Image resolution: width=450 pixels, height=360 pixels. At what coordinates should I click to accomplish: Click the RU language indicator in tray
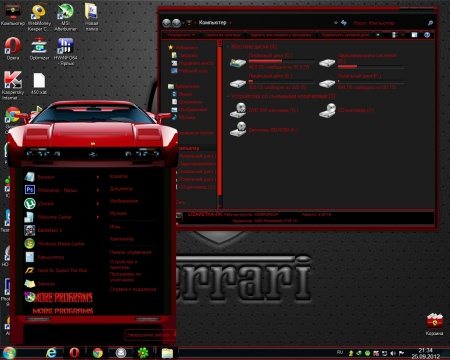(340, 352)
